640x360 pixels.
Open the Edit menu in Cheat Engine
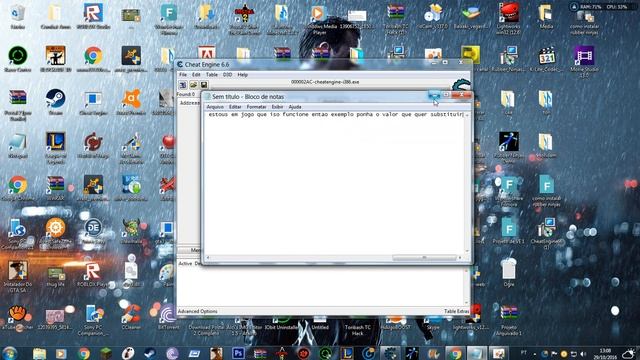196,75
